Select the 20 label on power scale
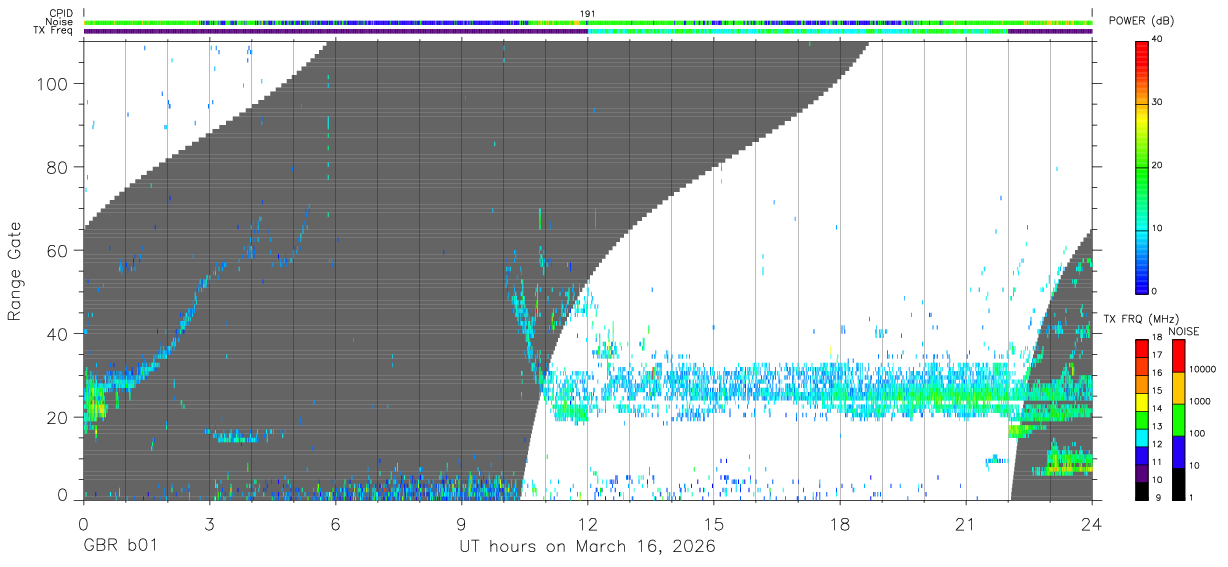This screenshot has height=567, width=1228. [1157, 166]
